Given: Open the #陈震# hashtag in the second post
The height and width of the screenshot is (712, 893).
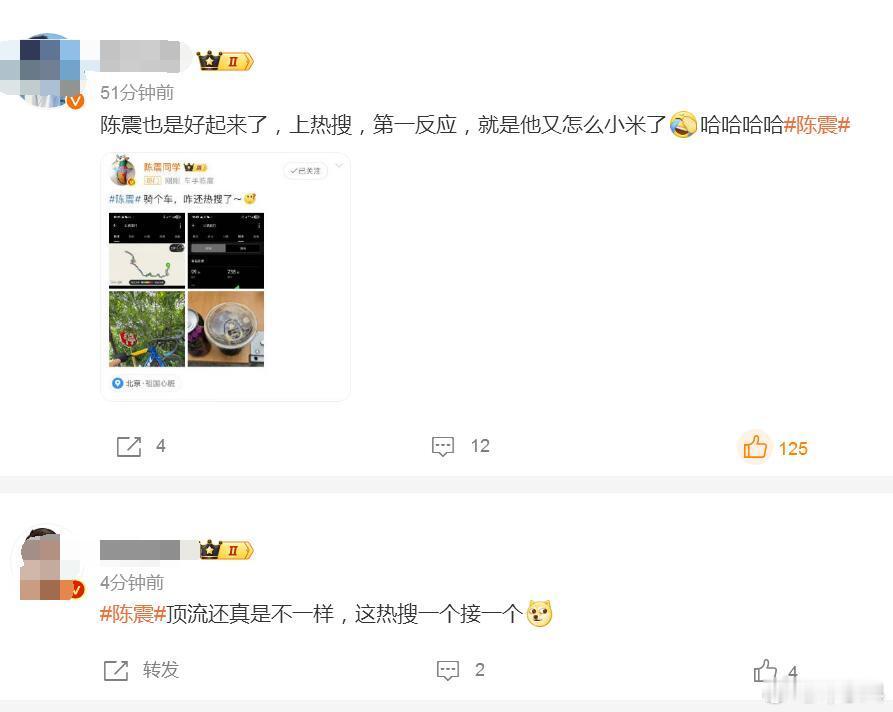Looking at the screenshot, I should tap(133, 613).
